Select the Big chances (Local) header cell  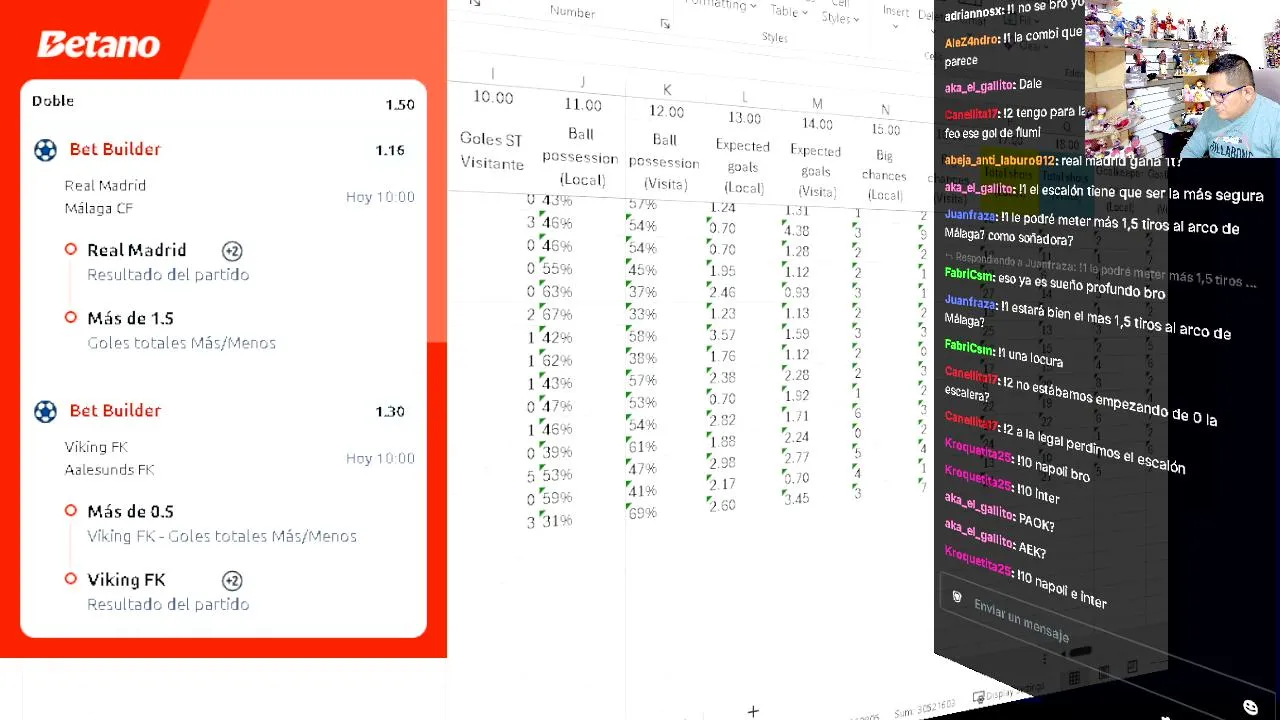click(885, 176)
